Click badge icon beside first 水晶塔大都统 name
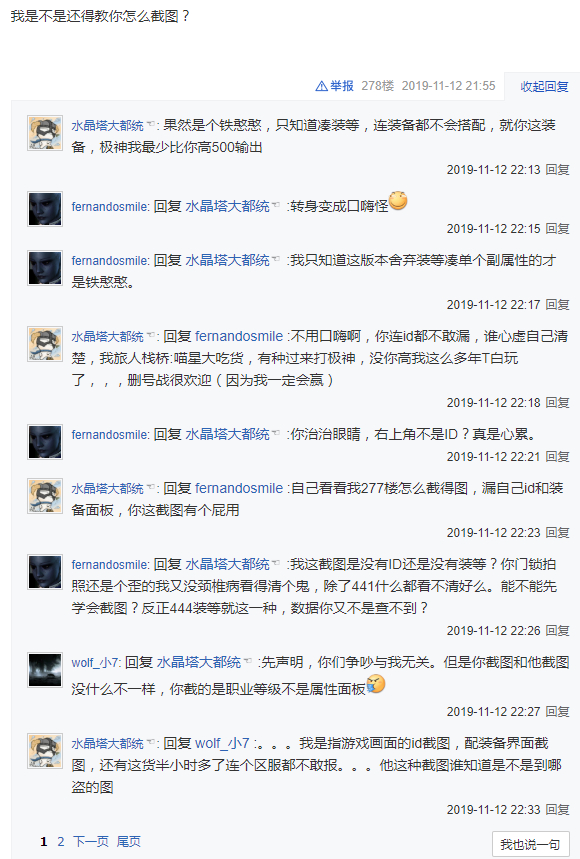580x859 pixels. click(x=150, y=125)
